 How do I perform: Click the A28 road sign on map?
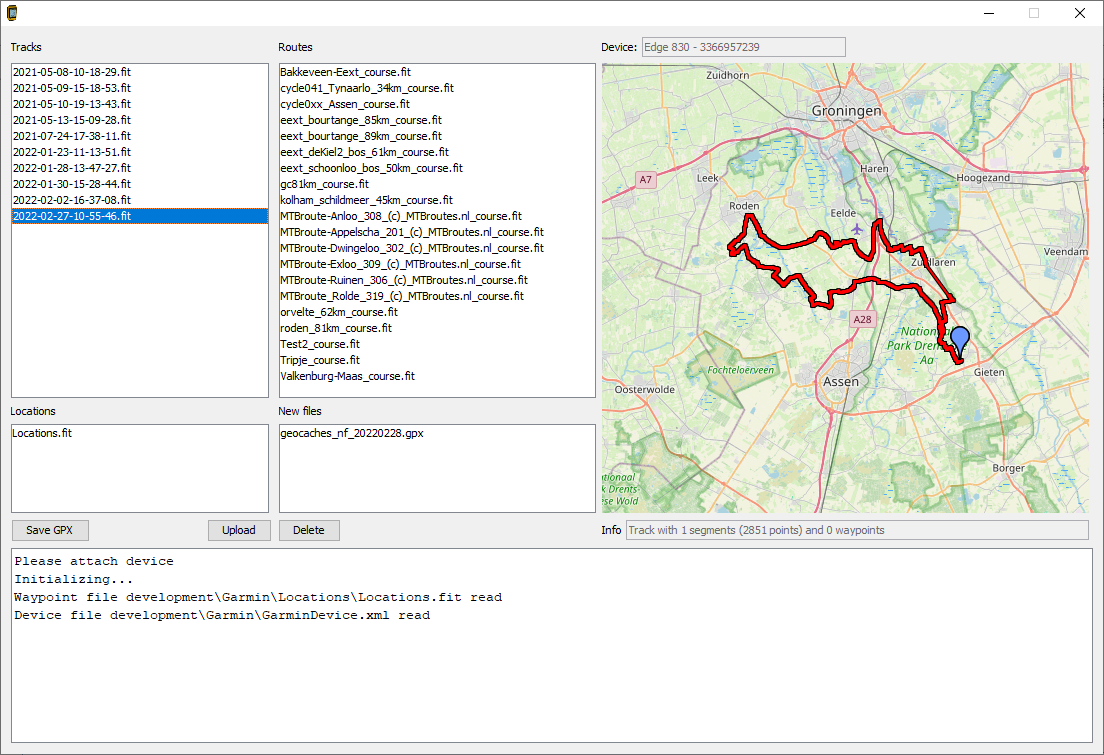[x=862, y=320]
